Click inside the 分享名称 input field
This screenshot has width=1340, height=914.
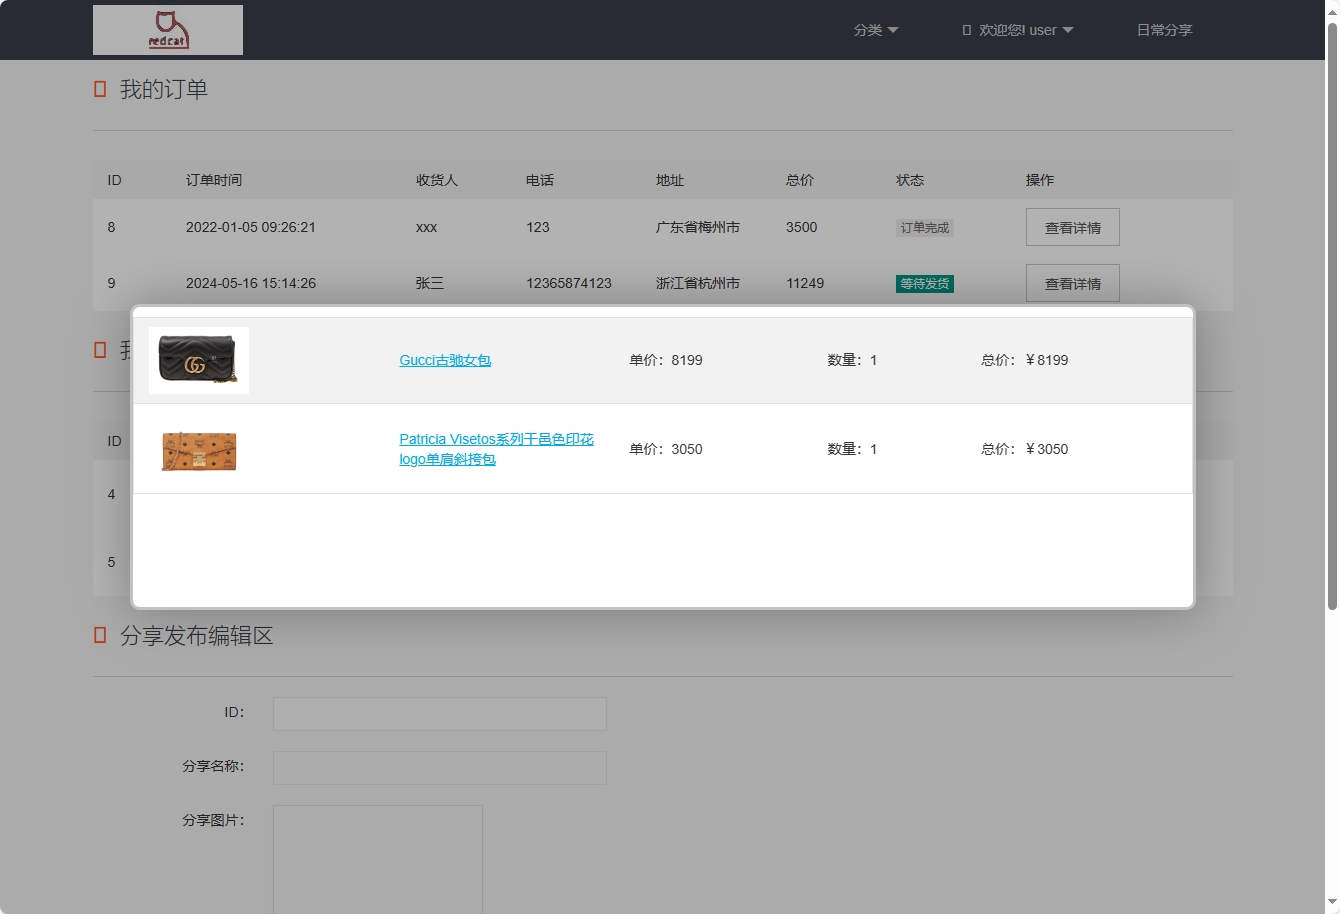tap(439, 768)
